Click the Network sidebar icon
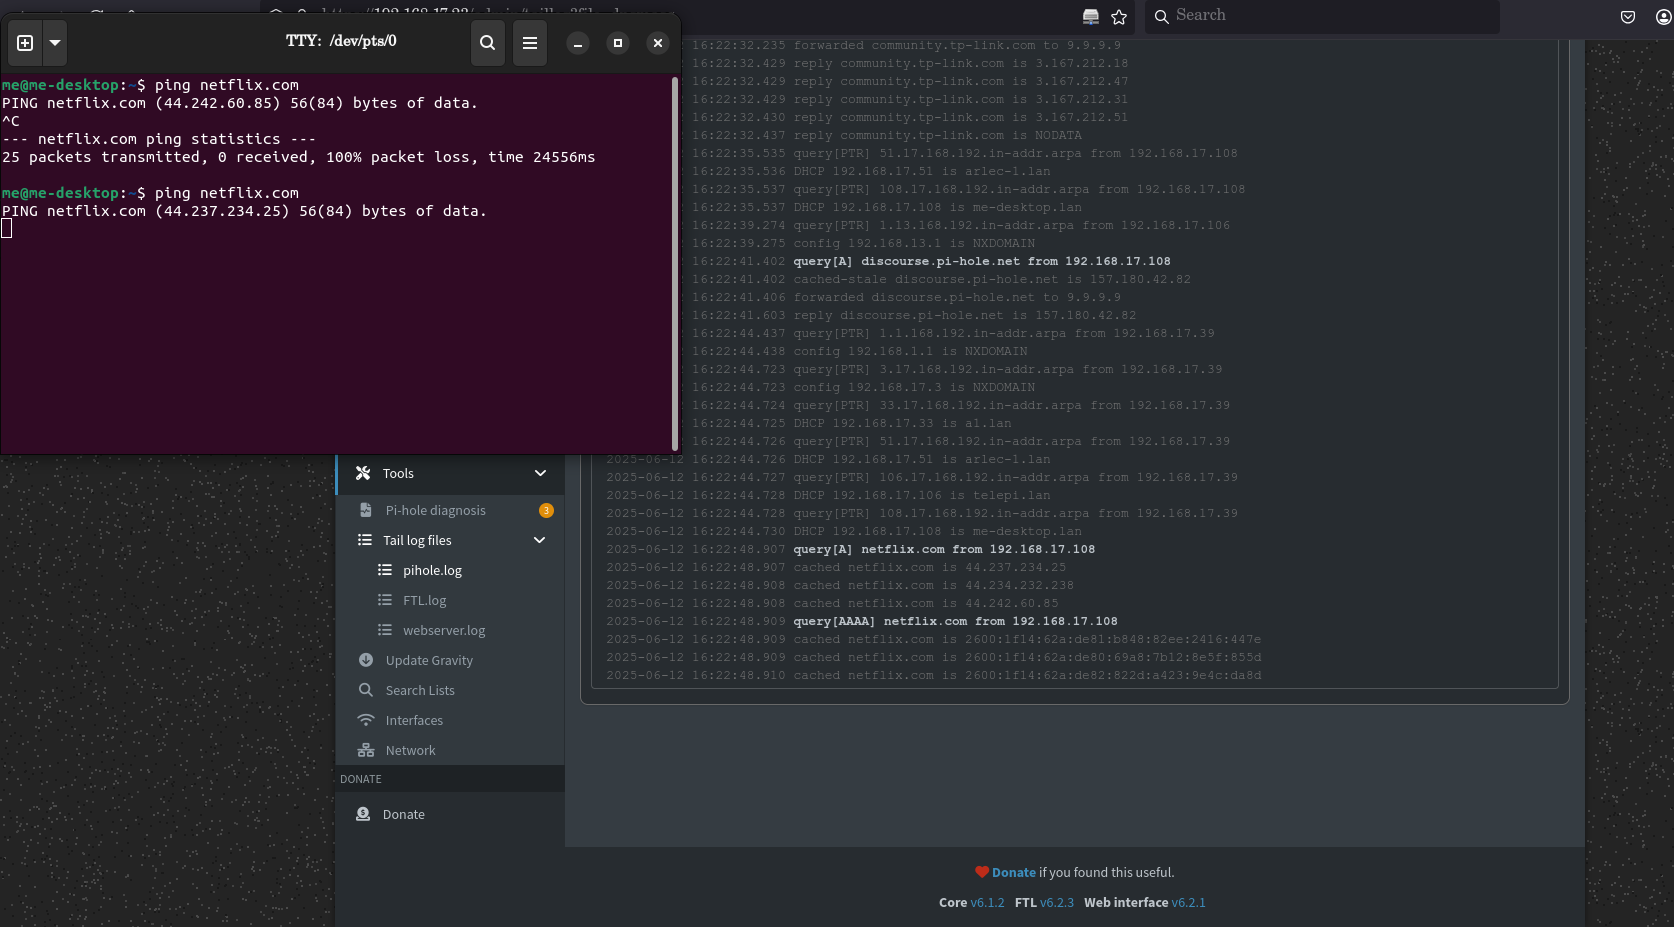 [366, 750]
